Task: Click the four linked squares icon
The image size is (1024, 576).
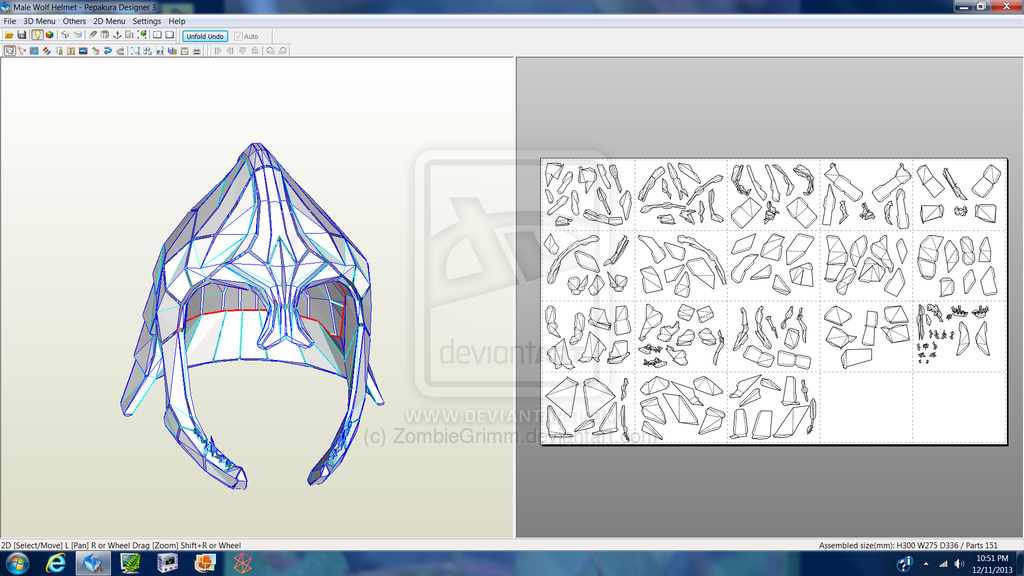Action: 148,50
